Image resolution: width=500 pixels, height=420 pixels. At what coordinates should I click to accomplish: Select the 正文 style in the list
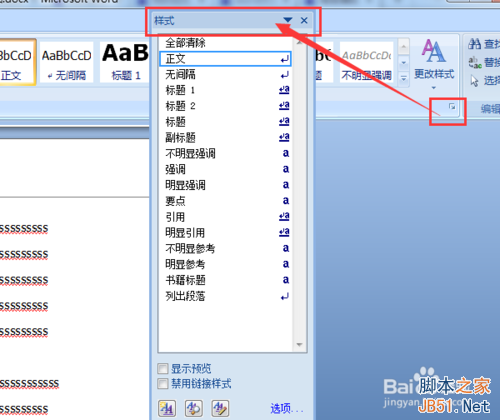pos(225,59)
